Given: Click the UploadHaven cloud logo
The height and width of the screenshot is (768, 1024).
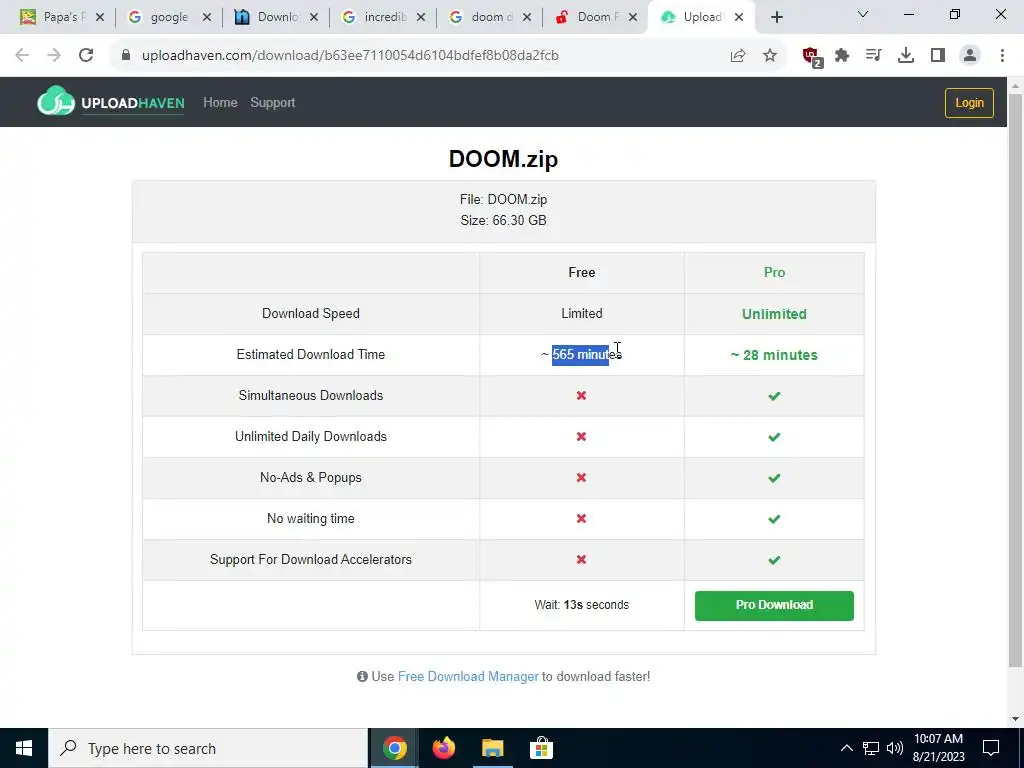Looking at the screenshot, I should (x=56, y=101).
